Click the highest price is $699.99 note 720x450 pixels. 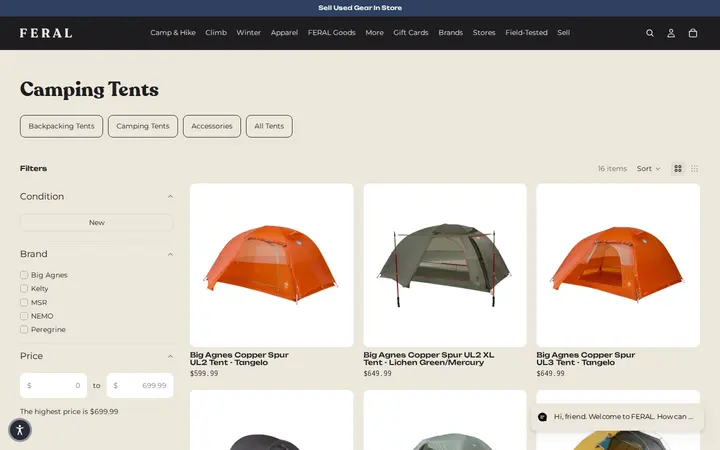(x=69, y=411)
